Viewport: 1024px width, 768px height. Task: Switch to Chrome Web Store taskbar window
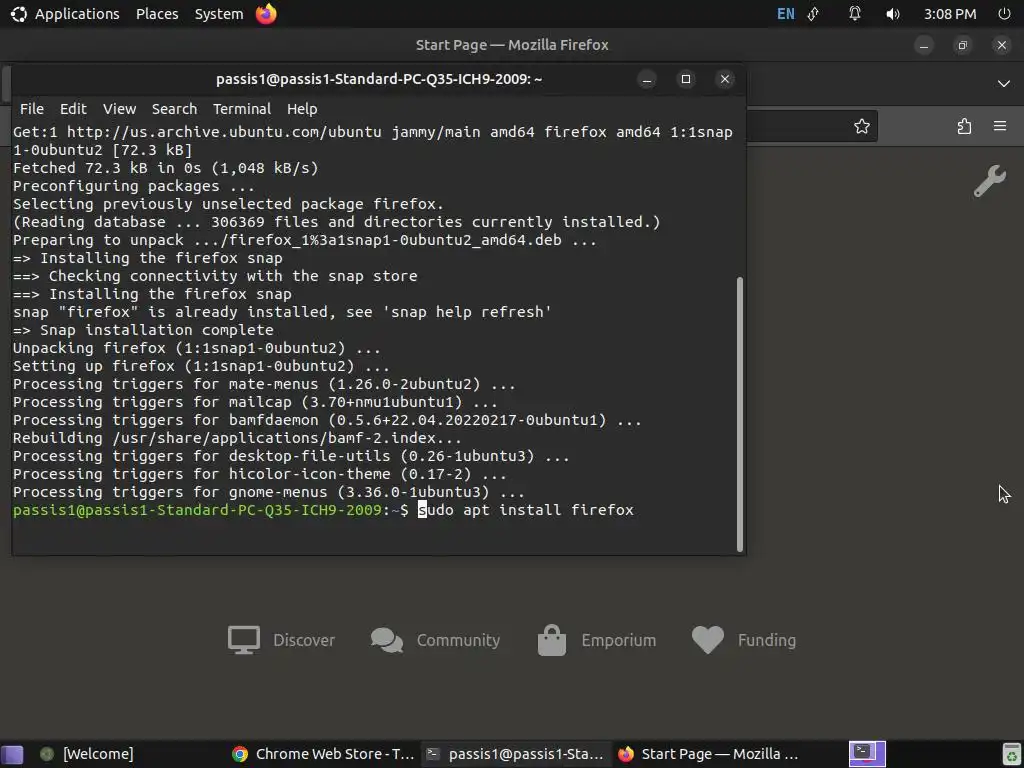(324, 754)
